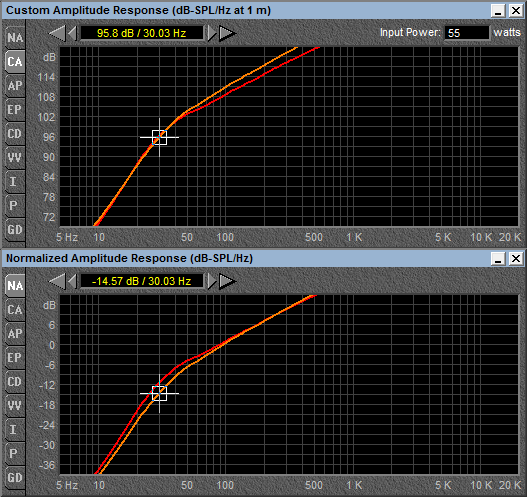
Task: Step cursor left with the small arrow in the top panel
Action: point(72,33)
